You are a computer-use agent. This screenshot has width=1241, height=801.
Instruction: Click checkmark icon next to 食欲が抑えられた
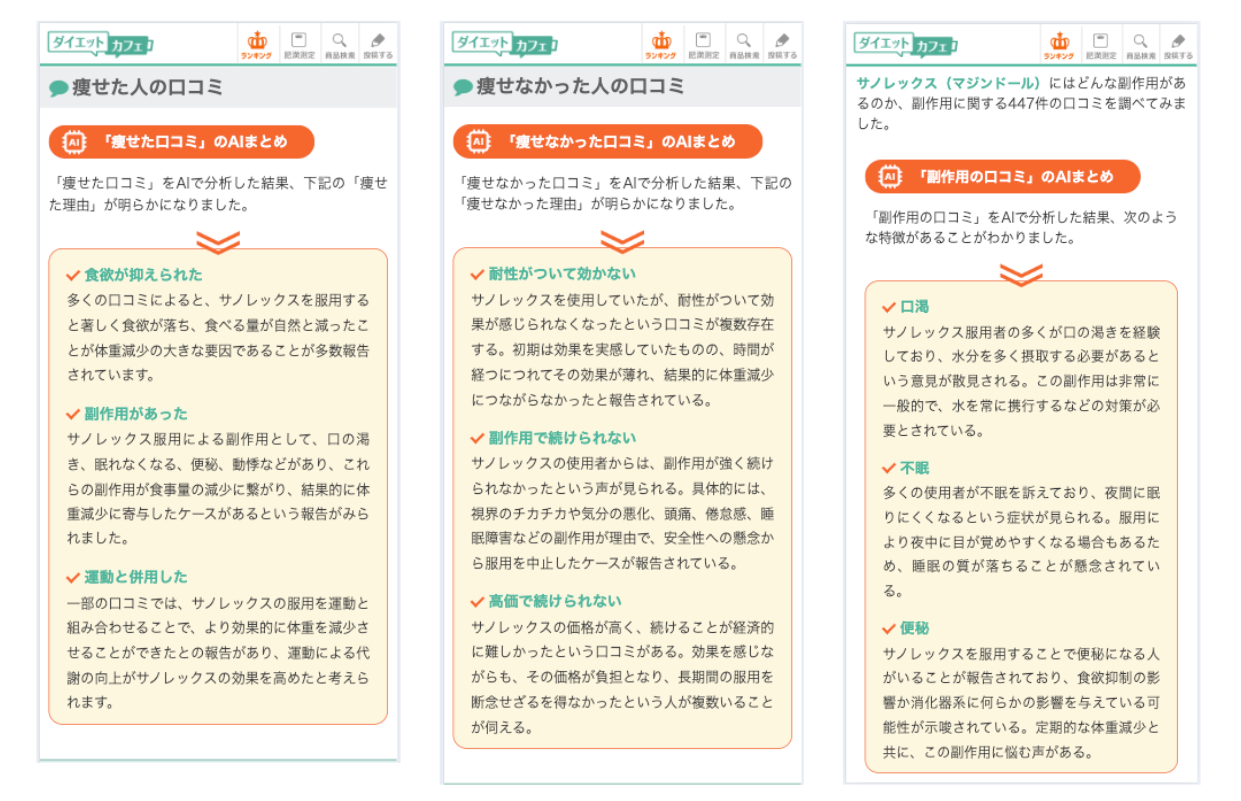coord(73,274)
